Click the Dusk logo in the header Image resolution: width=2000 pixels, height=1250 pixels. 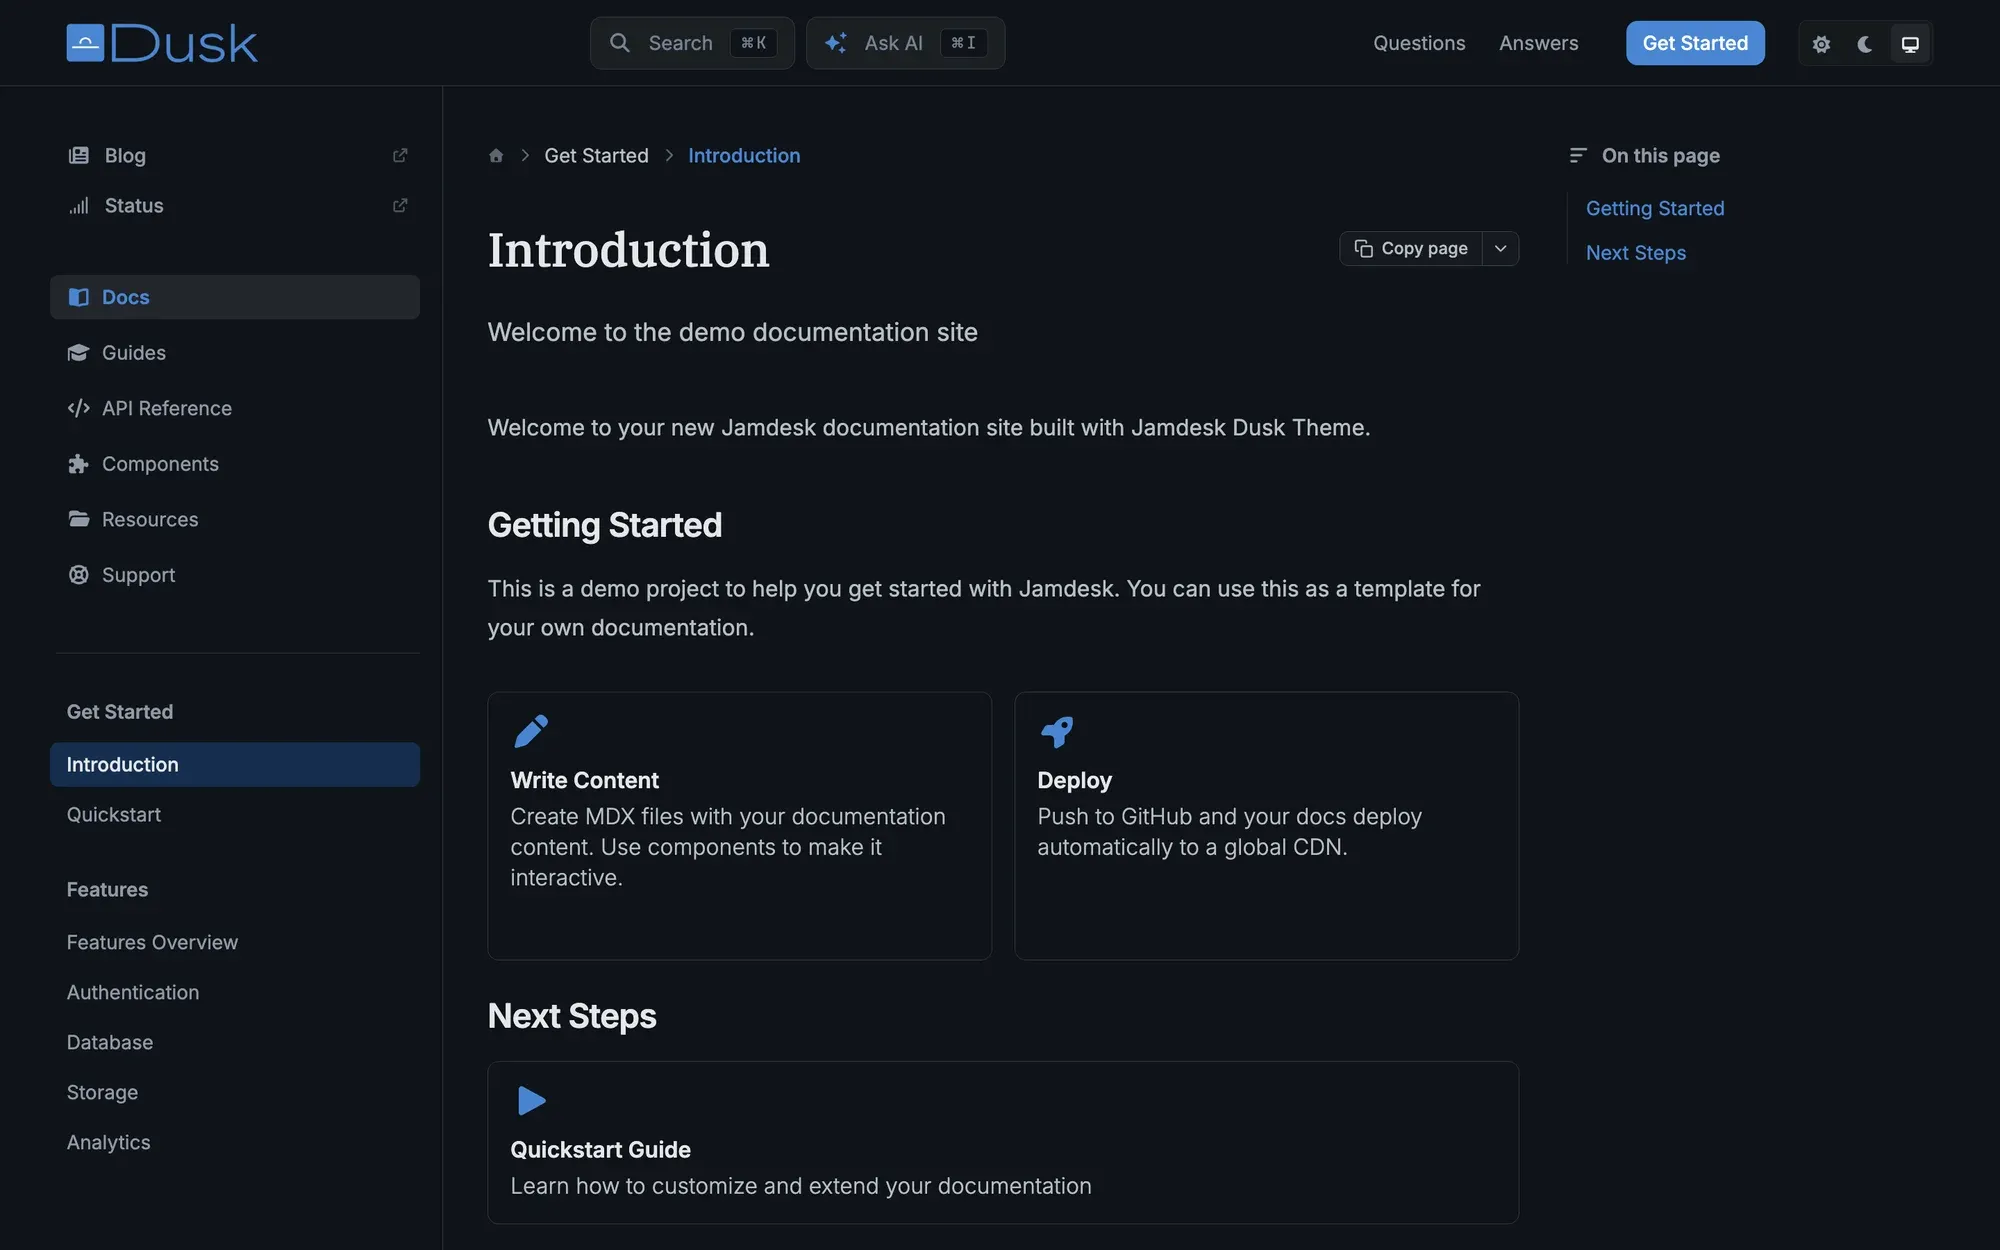point(162,43)
